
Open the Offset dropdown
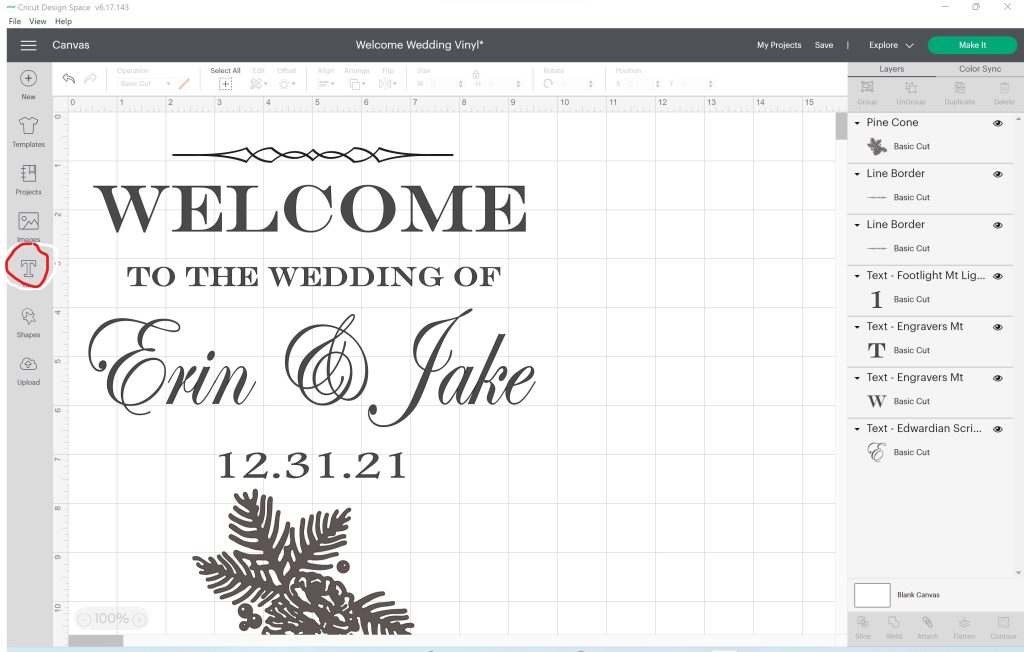click(287, 84)
